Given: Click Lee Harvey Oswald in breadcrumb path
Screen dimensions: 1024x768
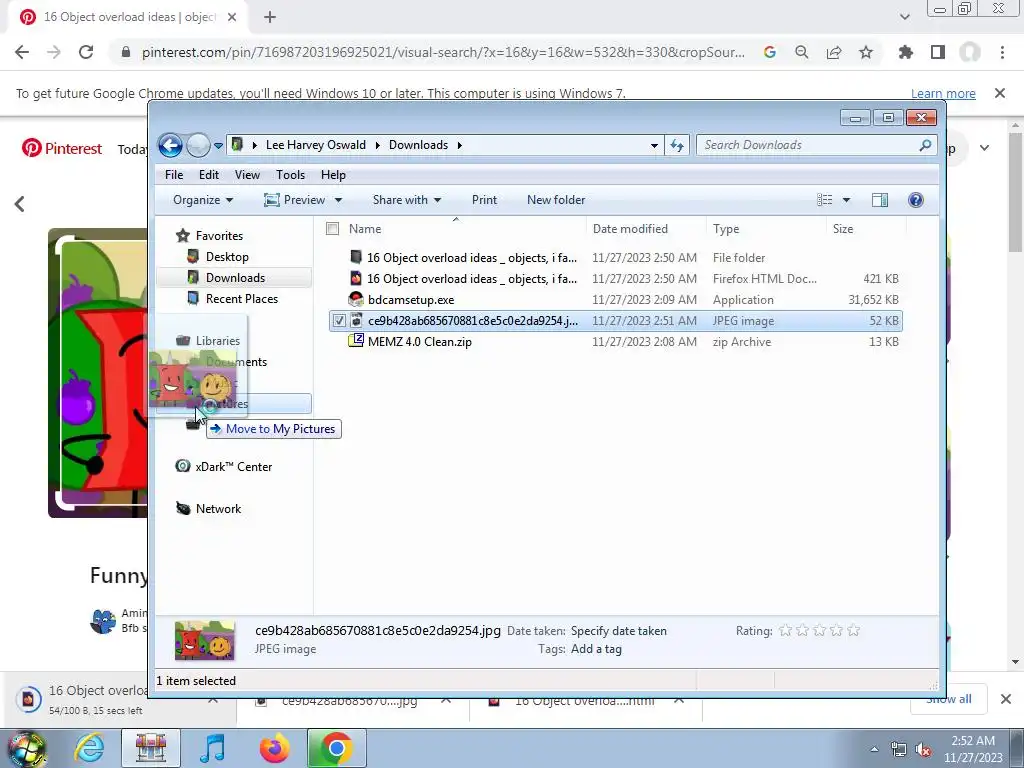Looking at the screenshot, I should (315, 145).
